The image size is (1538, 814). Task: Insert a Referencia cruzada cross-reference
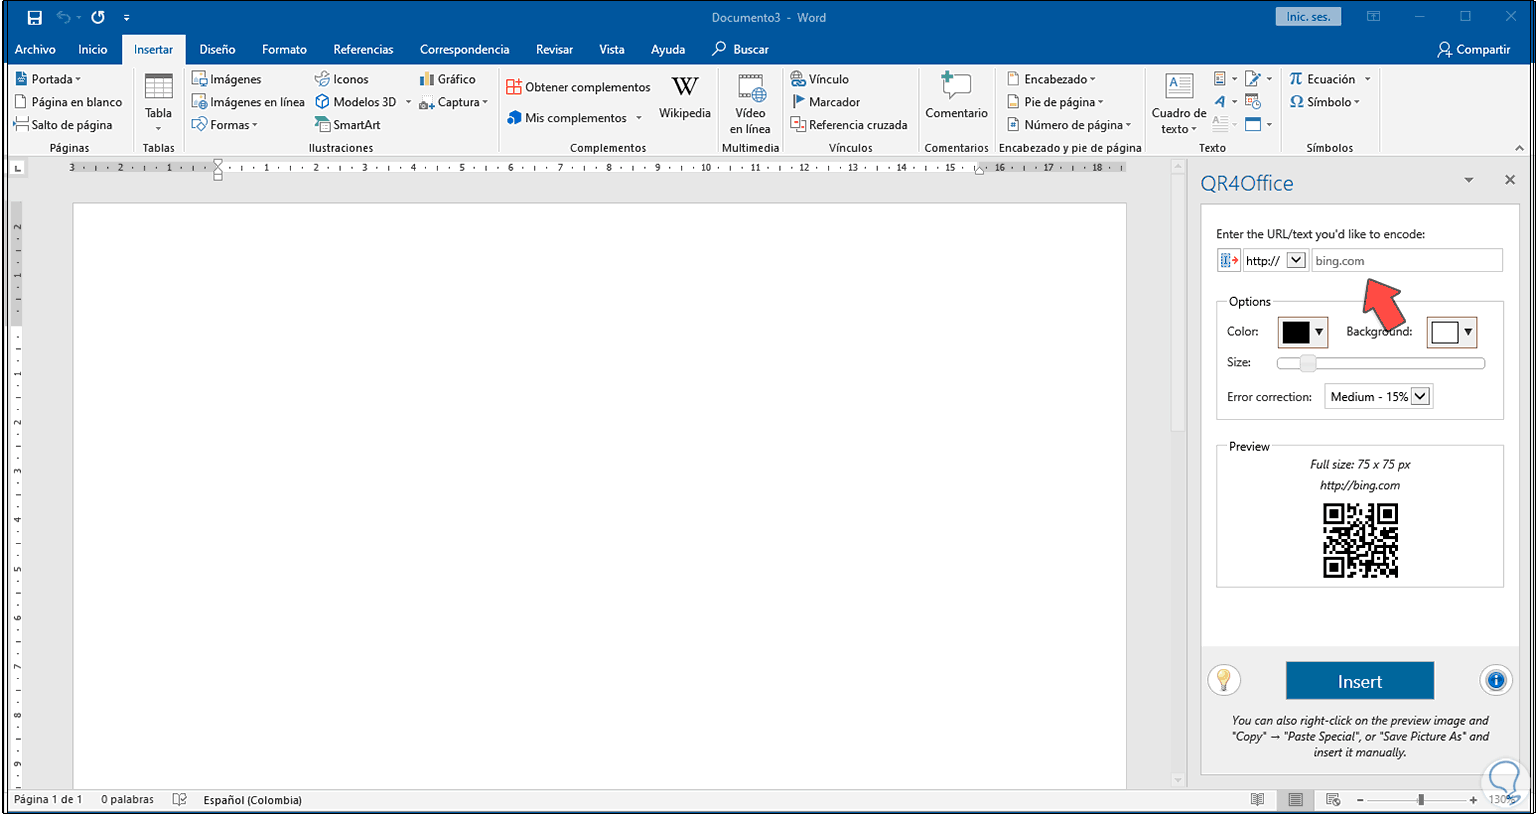849,125
